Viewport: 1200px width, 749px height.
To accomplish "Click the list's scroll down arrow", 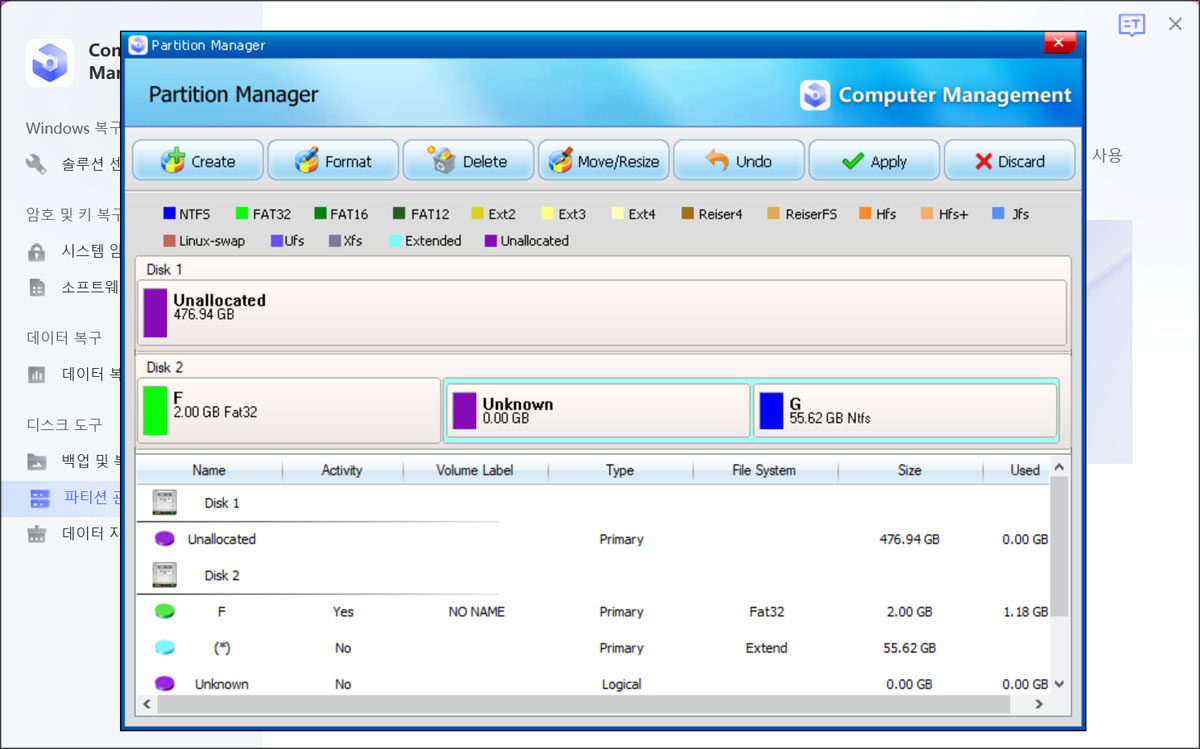I will tap(1059, 685).
